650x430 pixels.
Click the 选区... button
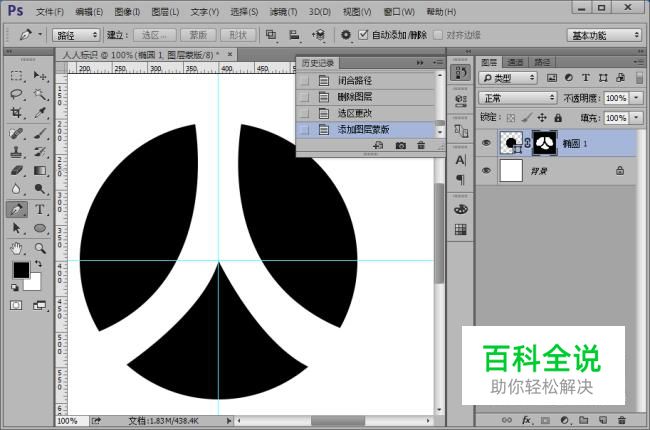[x=155, y=35]
